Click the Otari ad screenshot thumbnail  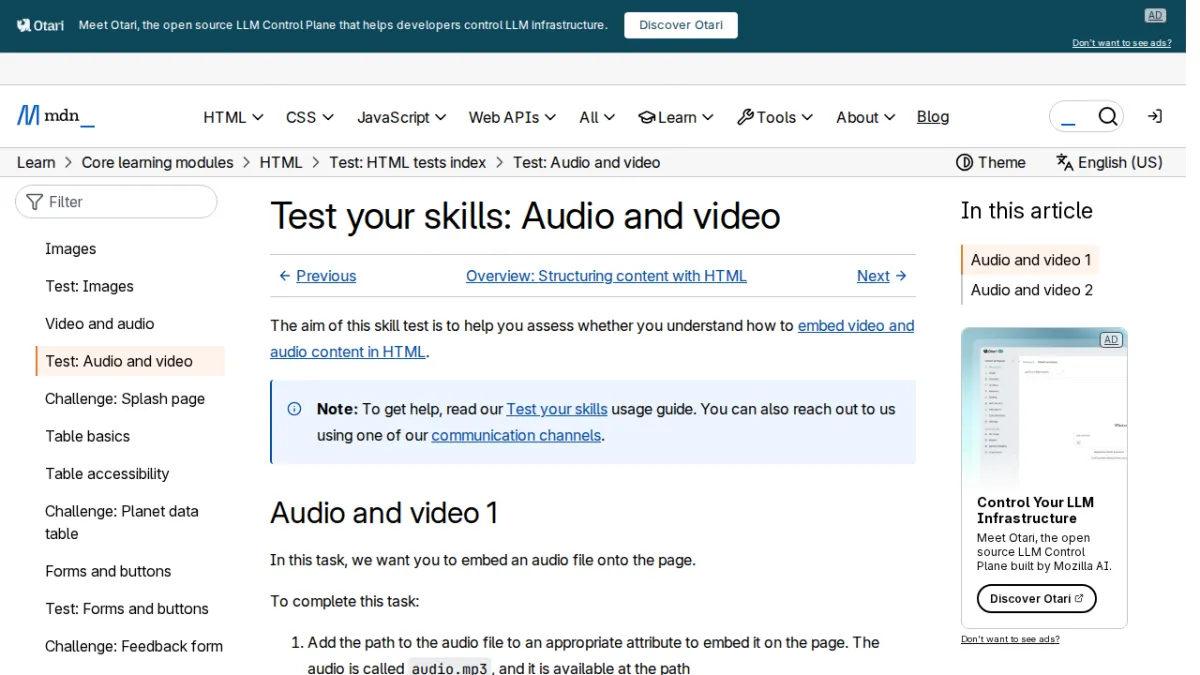pos(1044,407)
